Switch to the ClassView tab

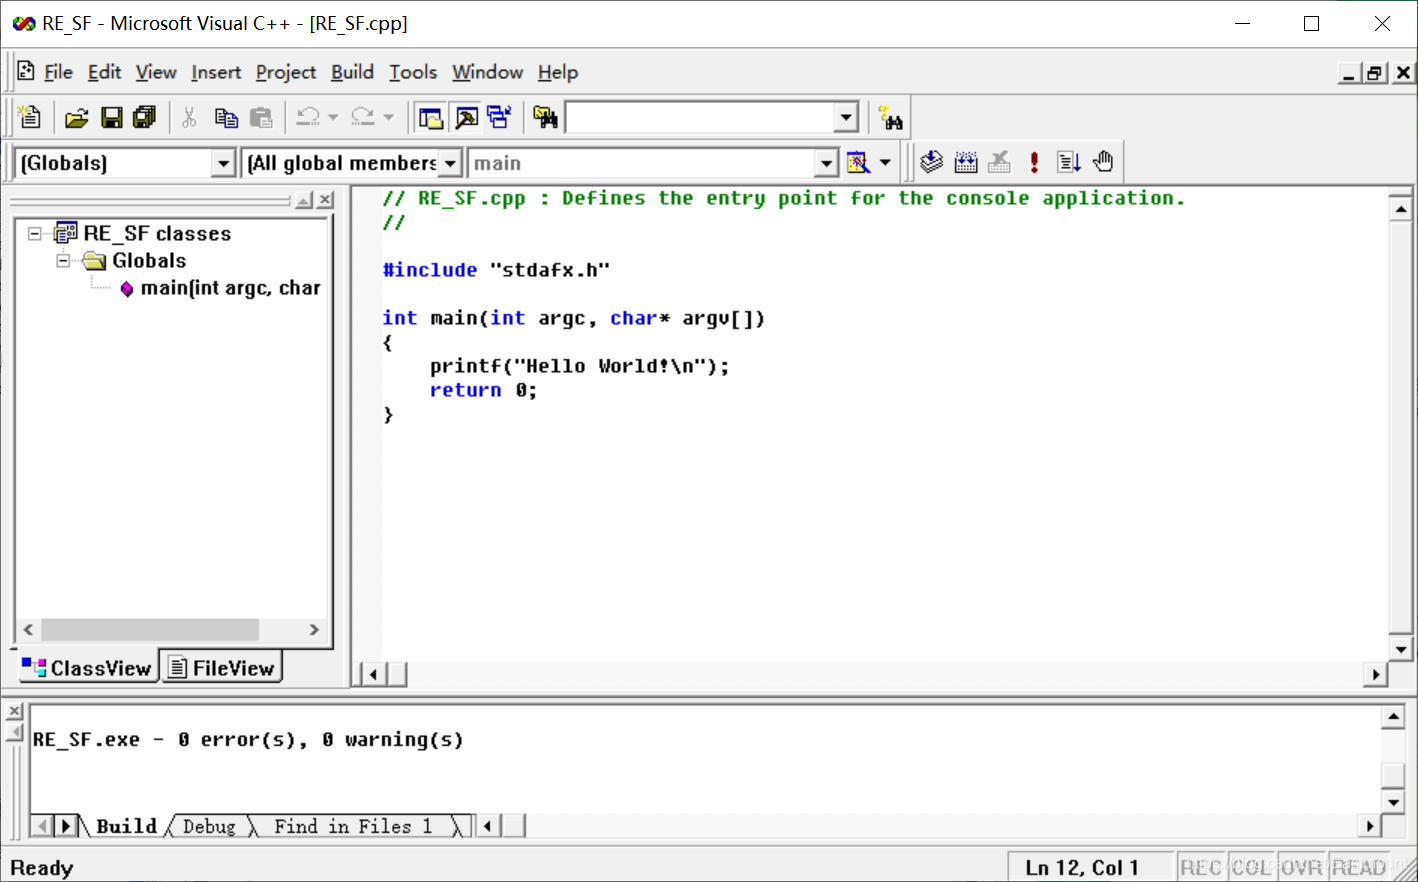[86, 668]
